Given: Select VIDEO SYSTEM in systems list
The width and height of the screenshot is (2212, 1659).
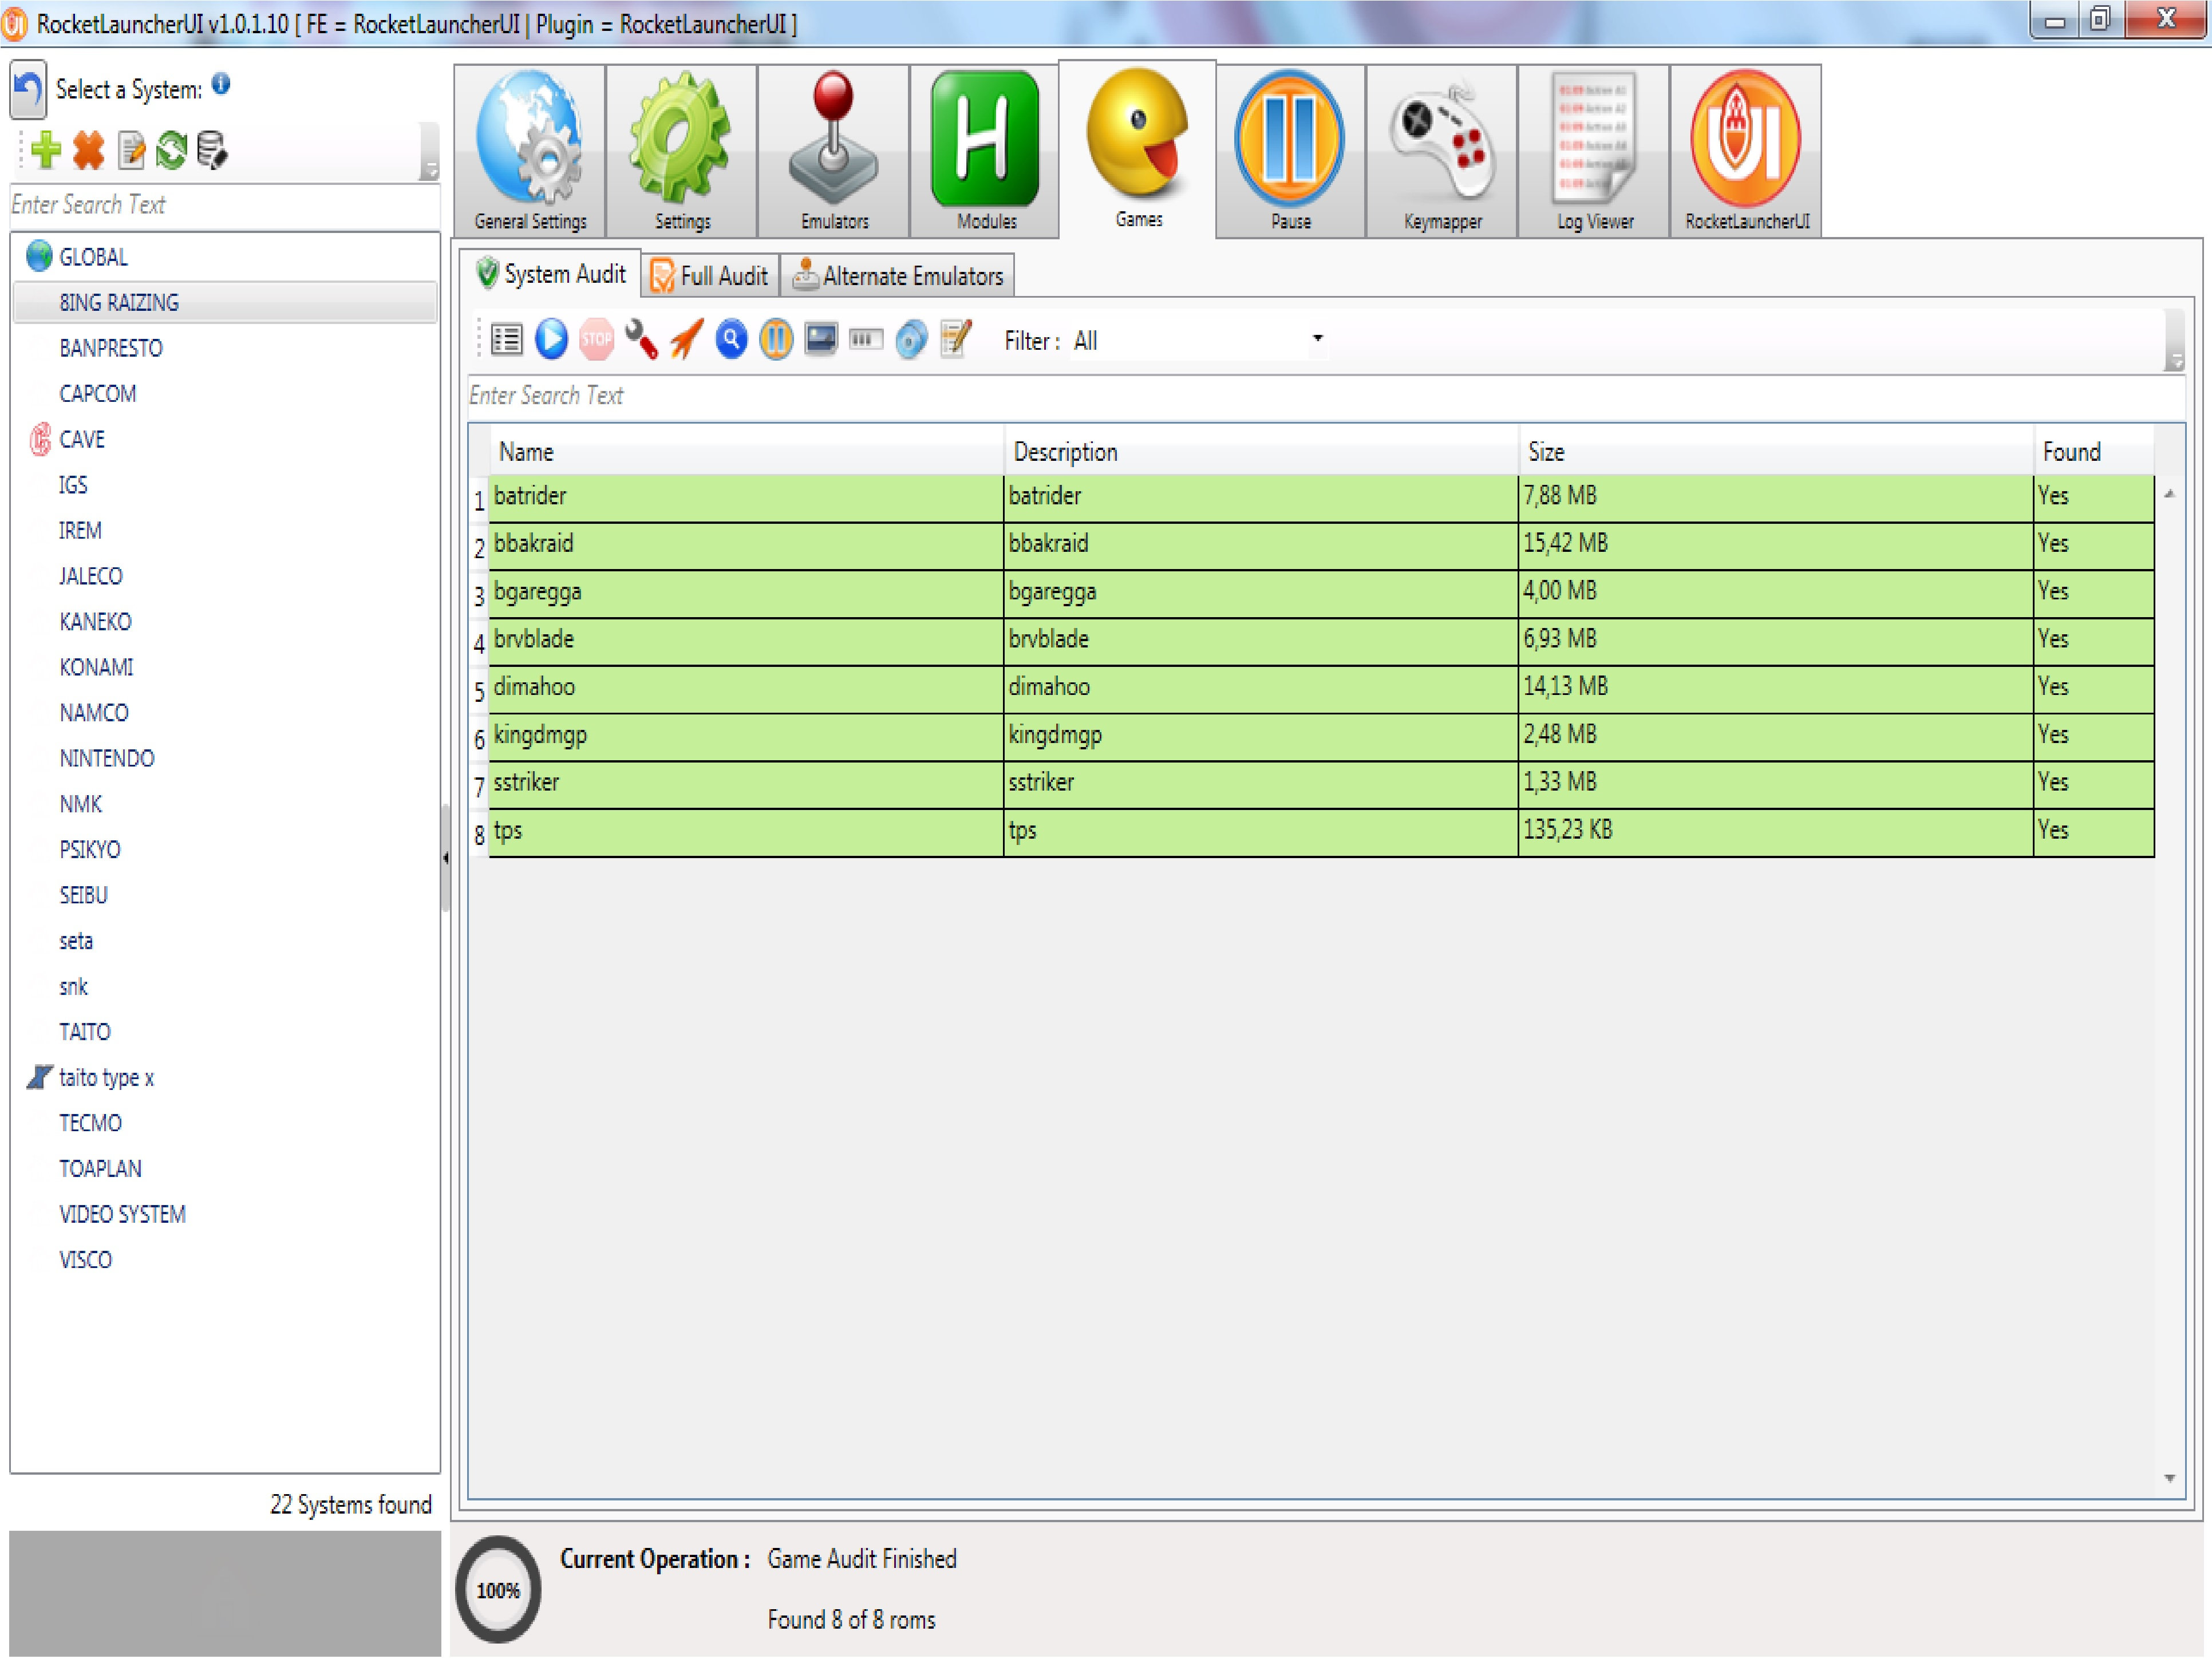Looking at the screenshot, I should tap(225, 1215).
